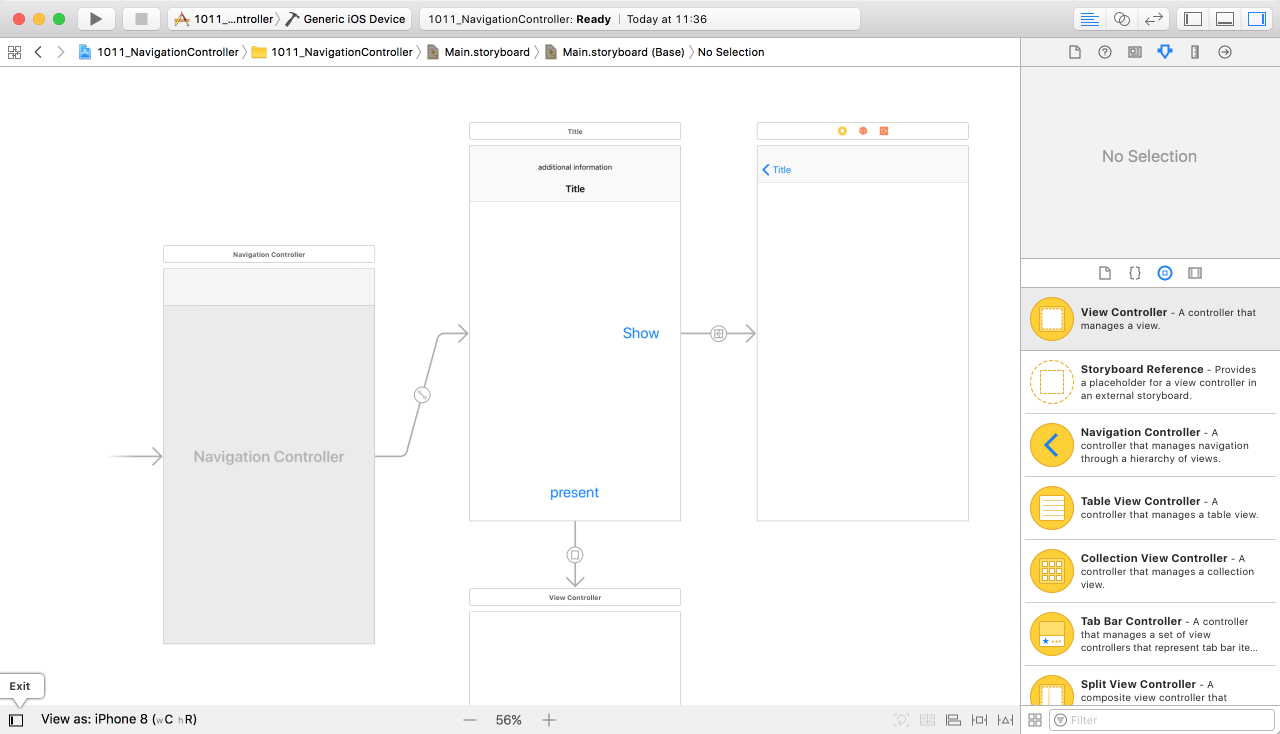Zoom out the canvas with minus

pyautogui.click(x=470, y=720)
